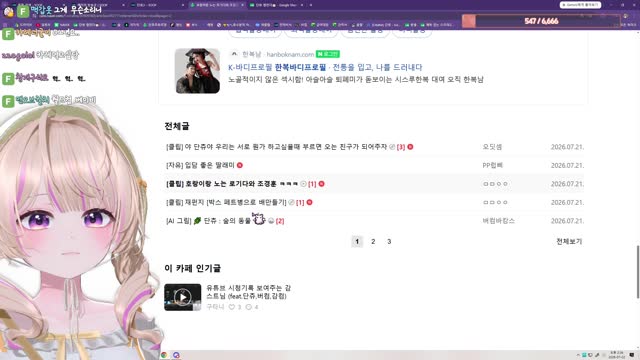Screen dimensions: 640x360
Task: Click the heart like icon under popular post
Action: coord(231,307)
